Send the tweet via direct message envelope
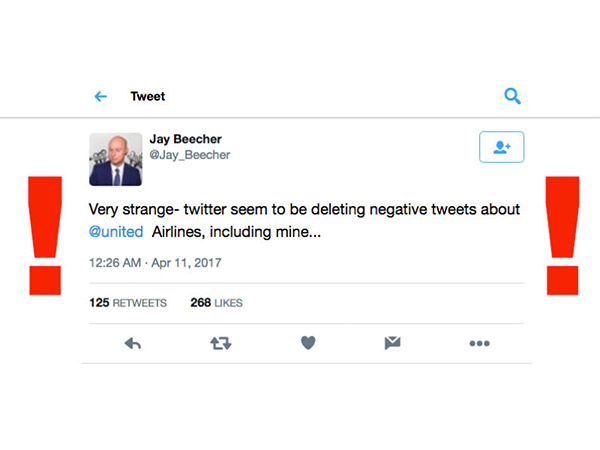 393,343
